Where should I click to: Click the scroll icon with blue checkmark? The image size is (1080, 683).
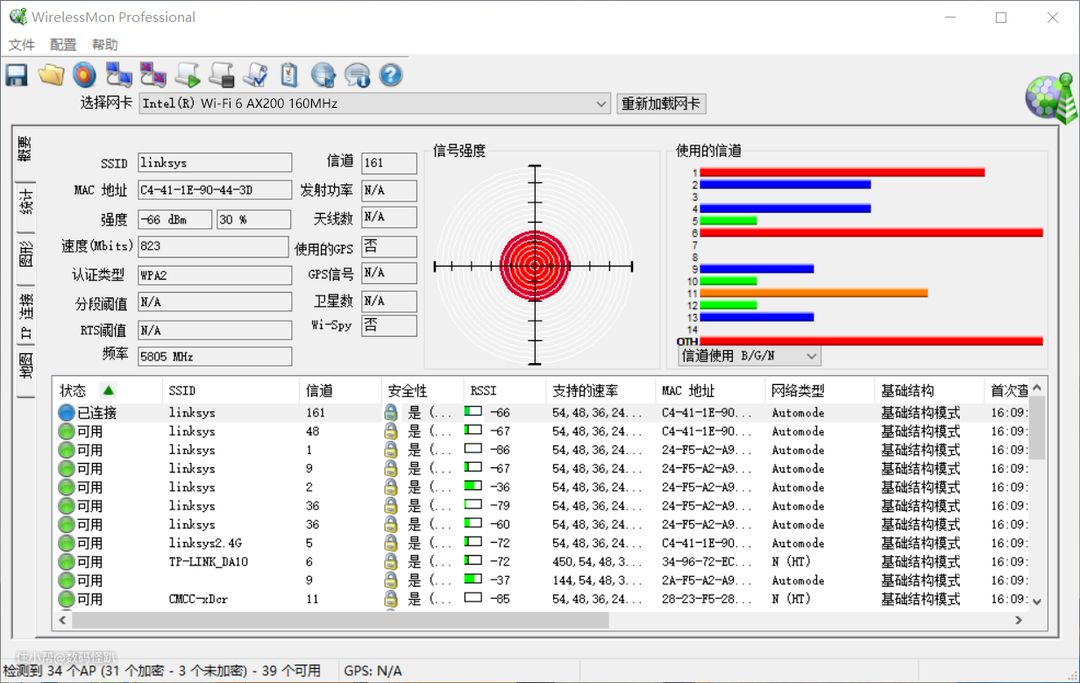click(255, 75)
